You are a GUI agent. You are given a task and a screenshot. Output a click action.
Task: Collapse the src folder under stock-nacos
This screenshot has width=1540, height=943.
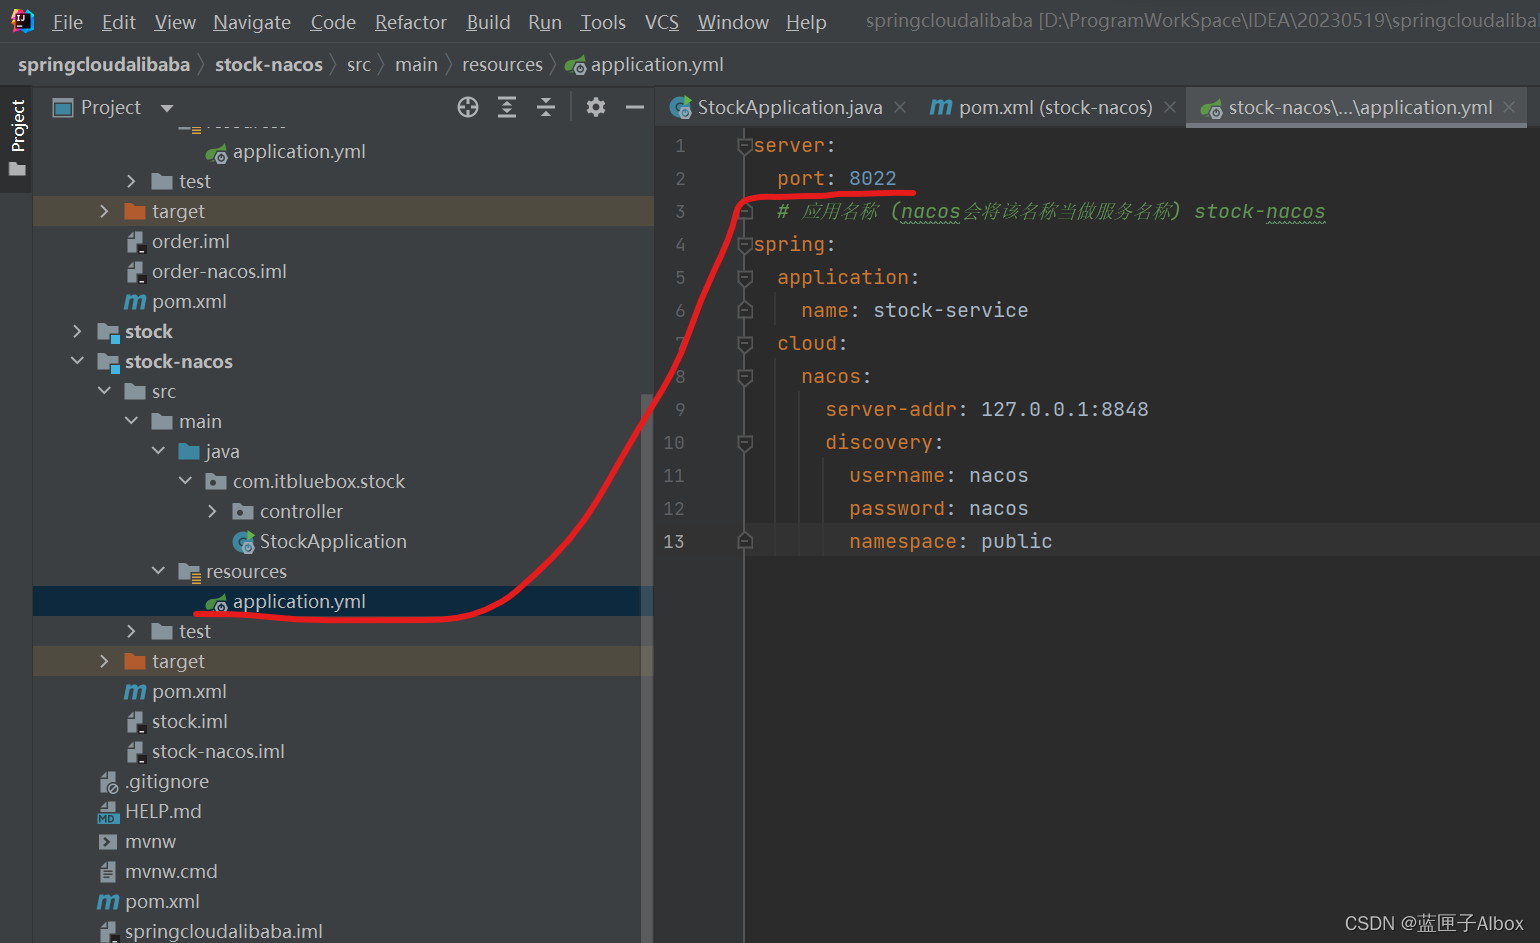click(x=105, y=391)
